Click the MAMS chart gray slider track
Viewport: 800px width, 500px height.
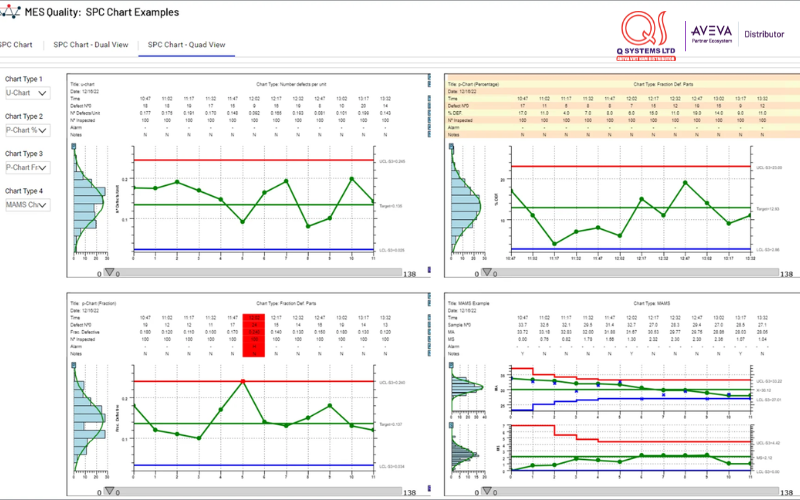(x=631, y=491)
